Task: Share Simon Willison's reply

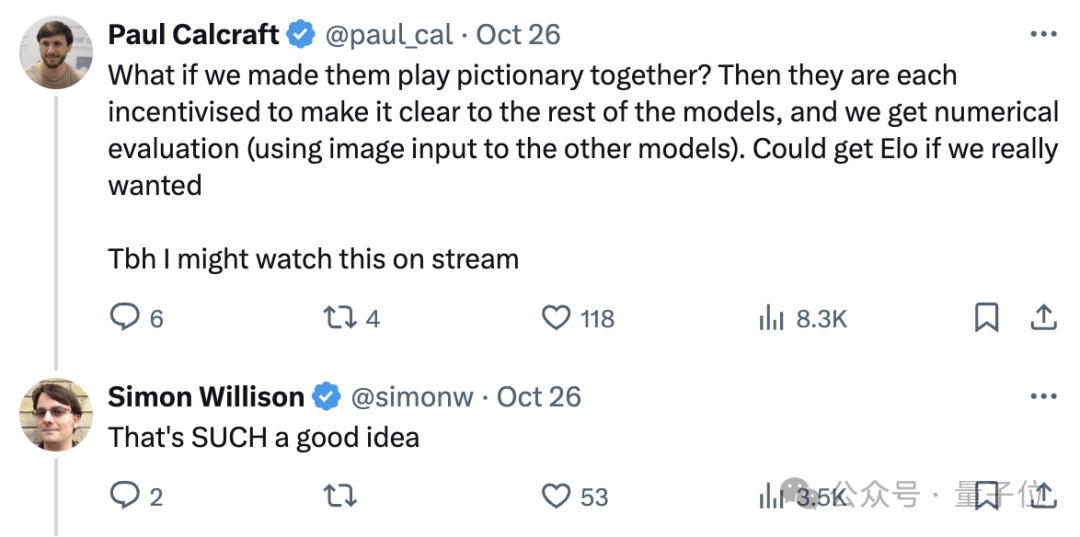Action: tap(1043, 495)
